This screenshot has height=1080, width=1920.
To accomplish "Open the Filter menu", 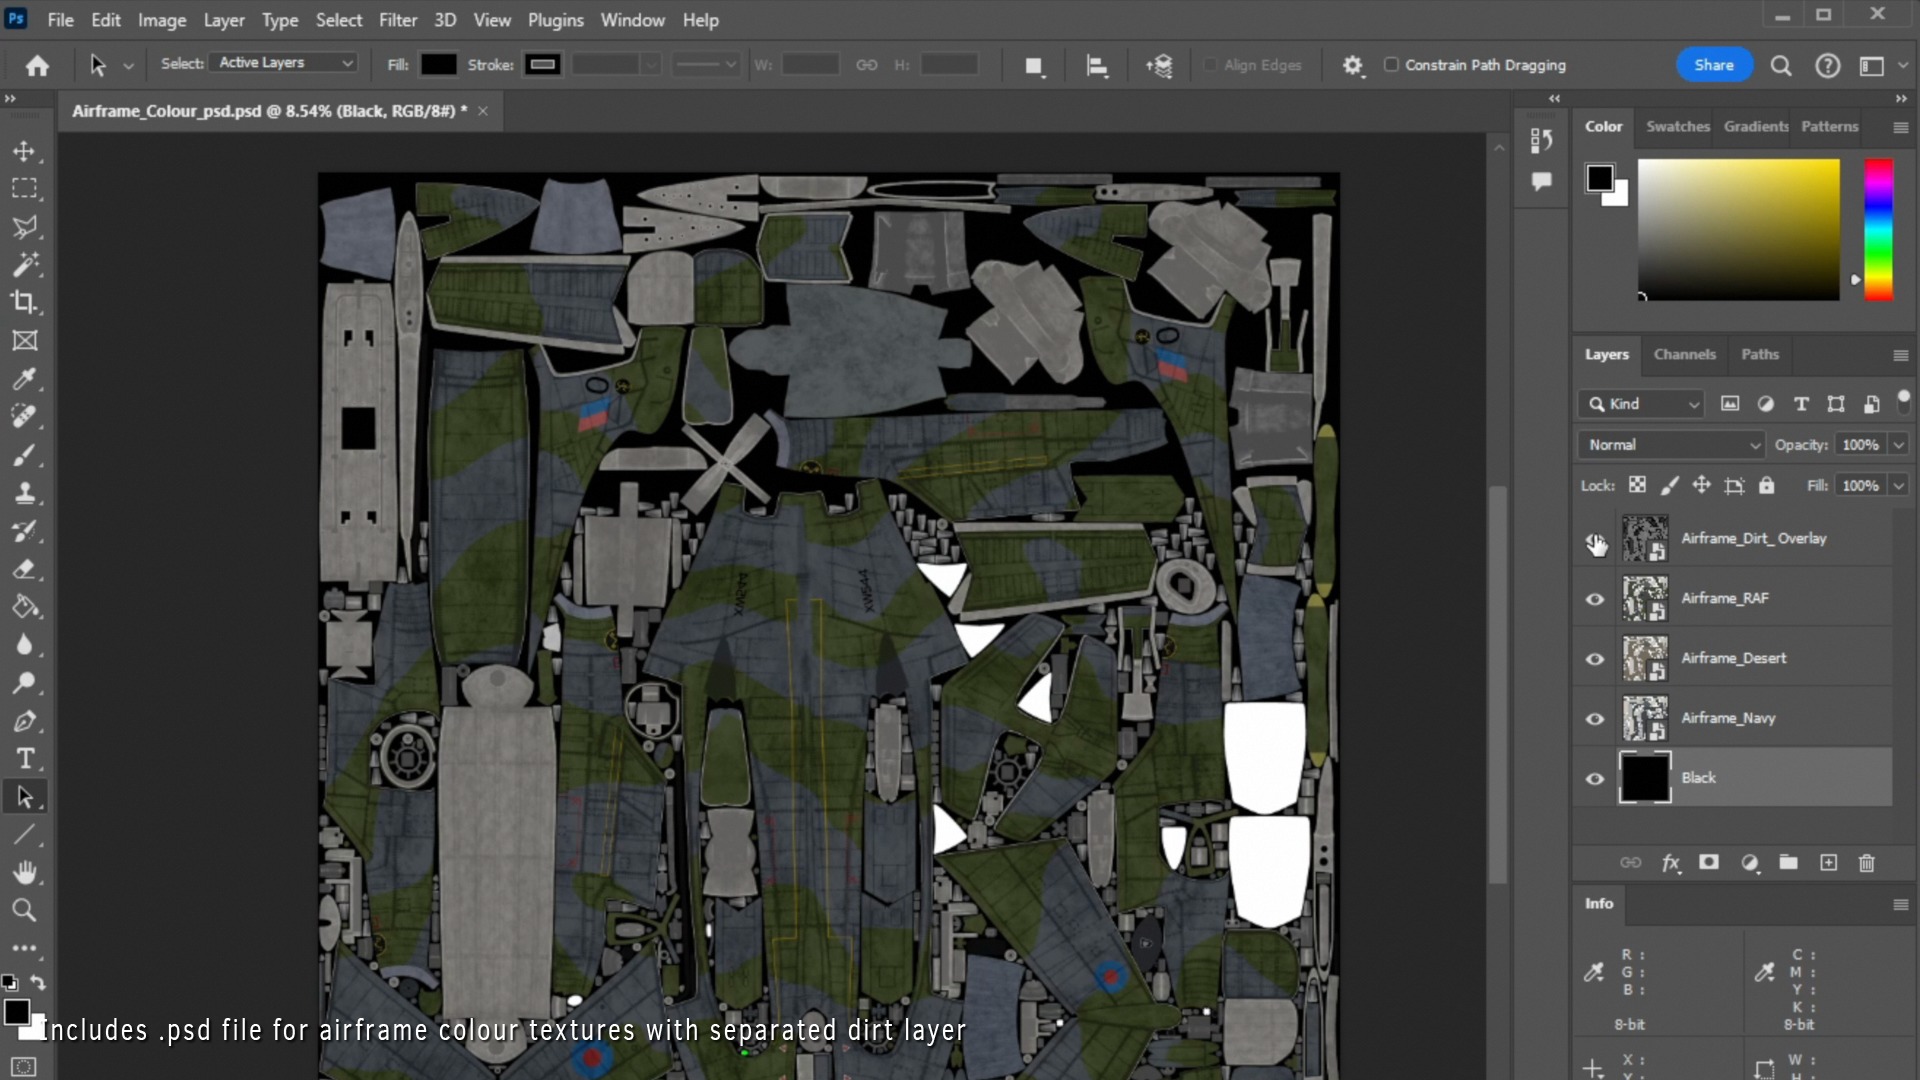I will pyautogui.click(x=397, y=20).
